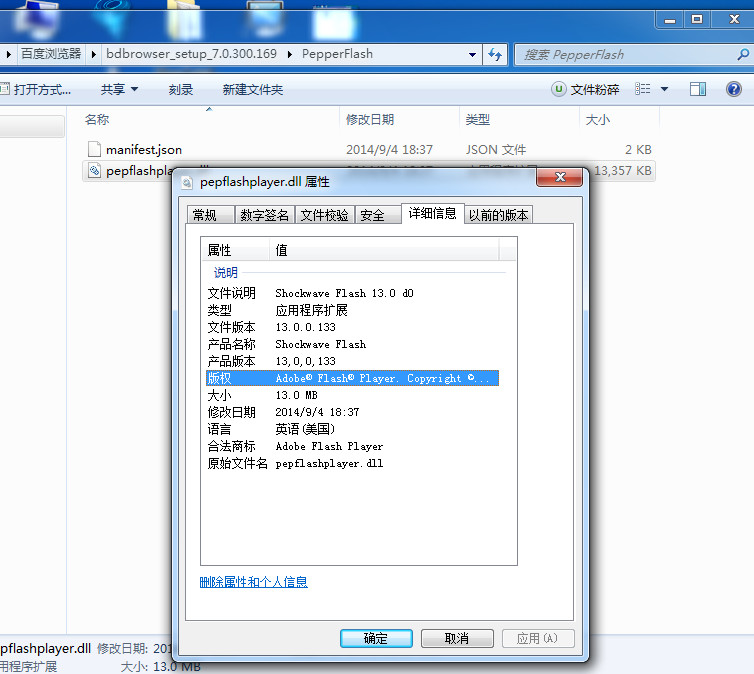754x674 pixels.
Task: Click the 取消 button
Action: coord(457,638)
